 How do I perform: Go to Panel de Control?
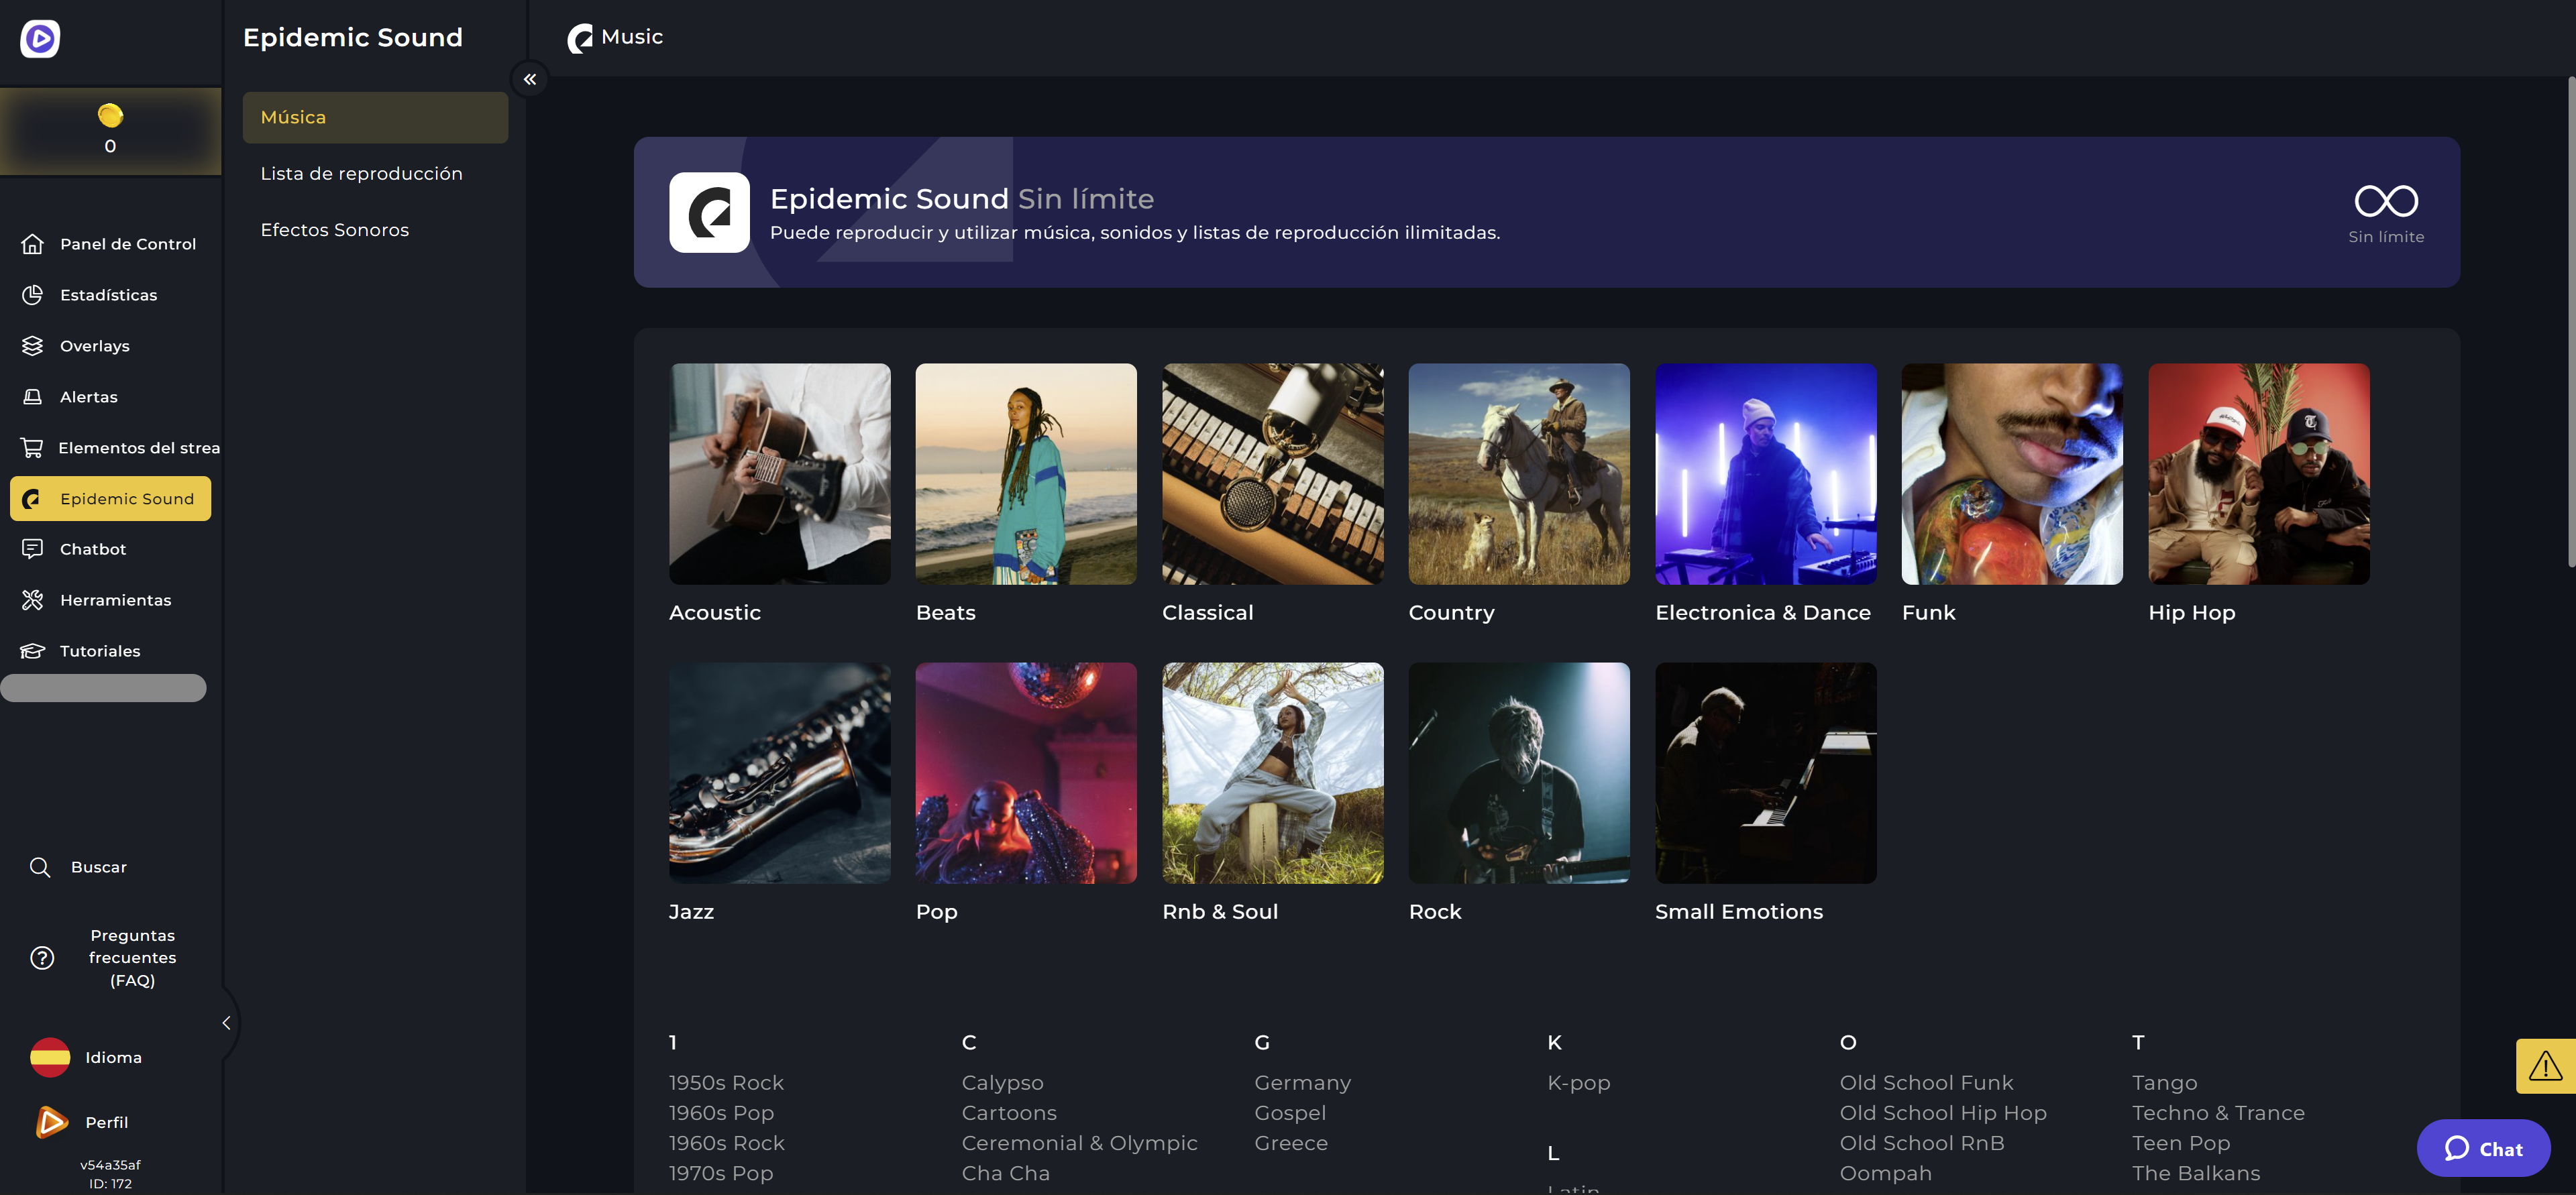click(x=128, y=244)
